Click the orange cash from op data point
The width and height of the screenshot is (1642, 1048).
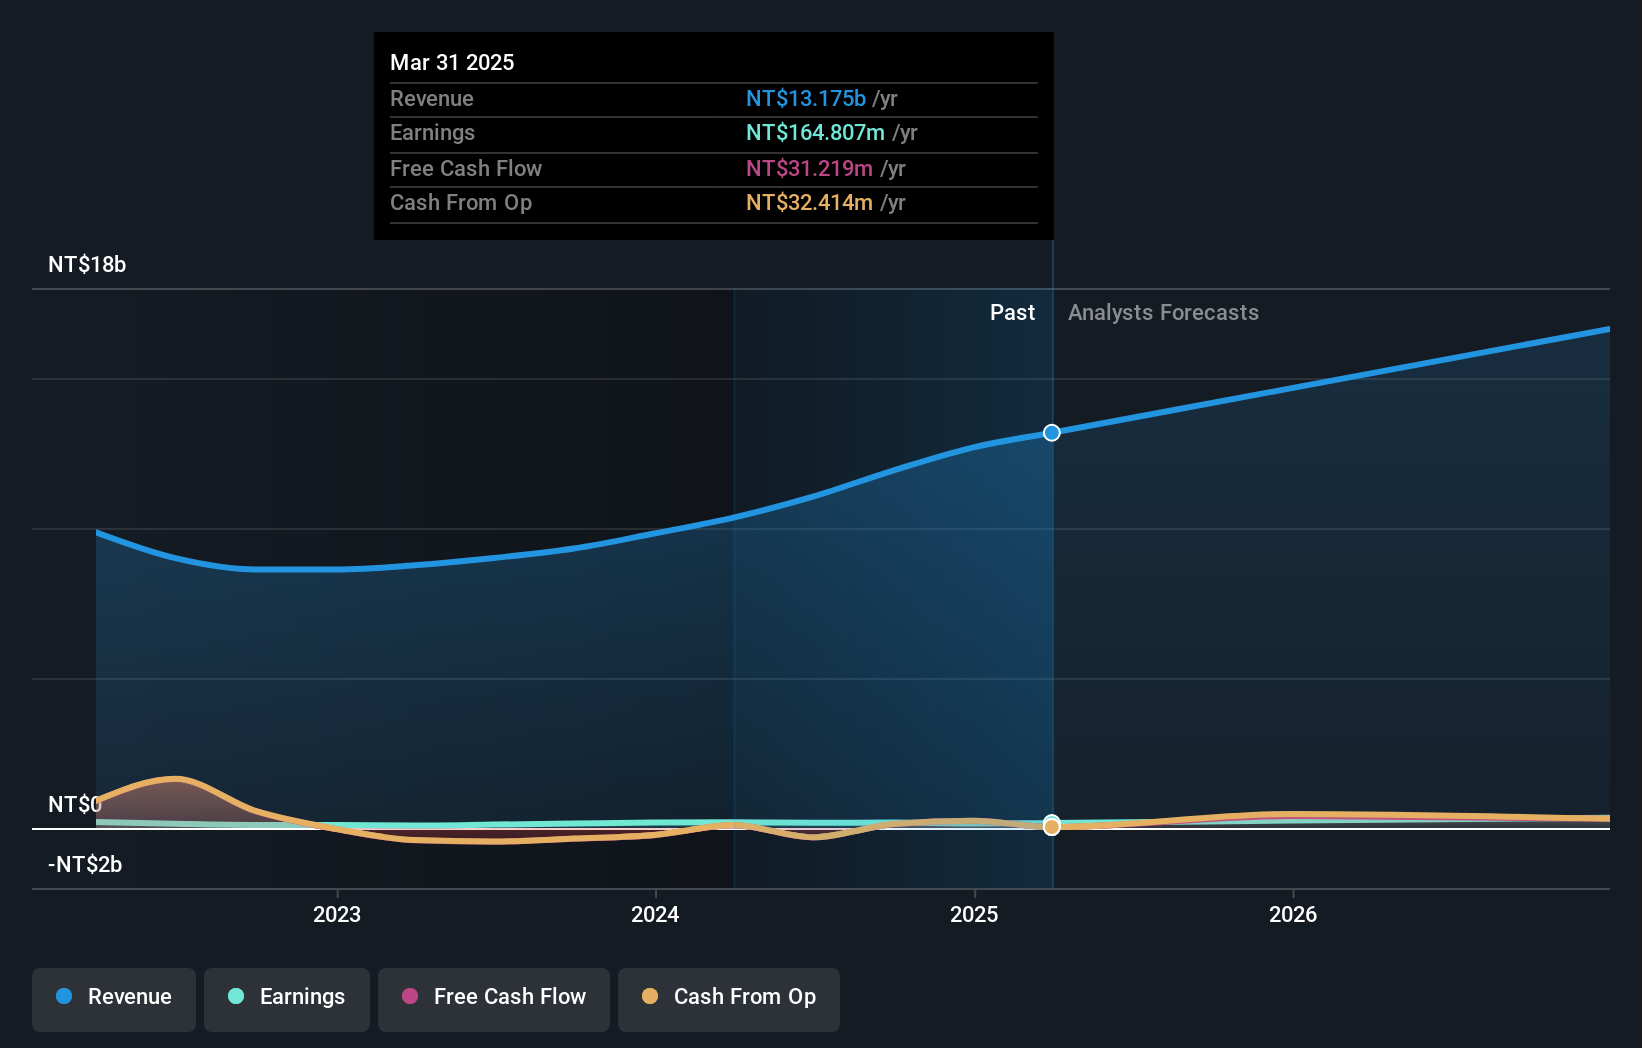(x=1052, y=827)
